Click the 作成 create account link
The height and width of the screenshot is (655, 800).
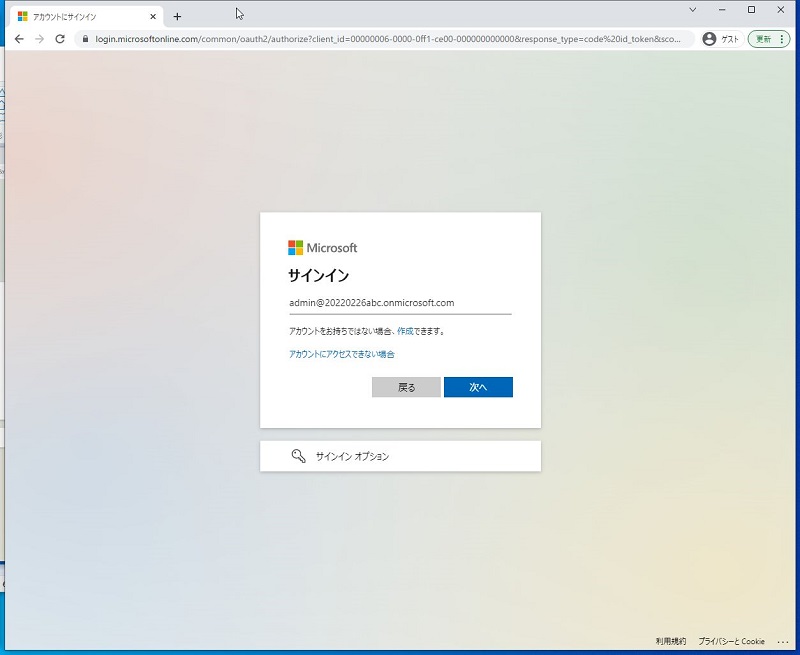[x=405, y=331]
